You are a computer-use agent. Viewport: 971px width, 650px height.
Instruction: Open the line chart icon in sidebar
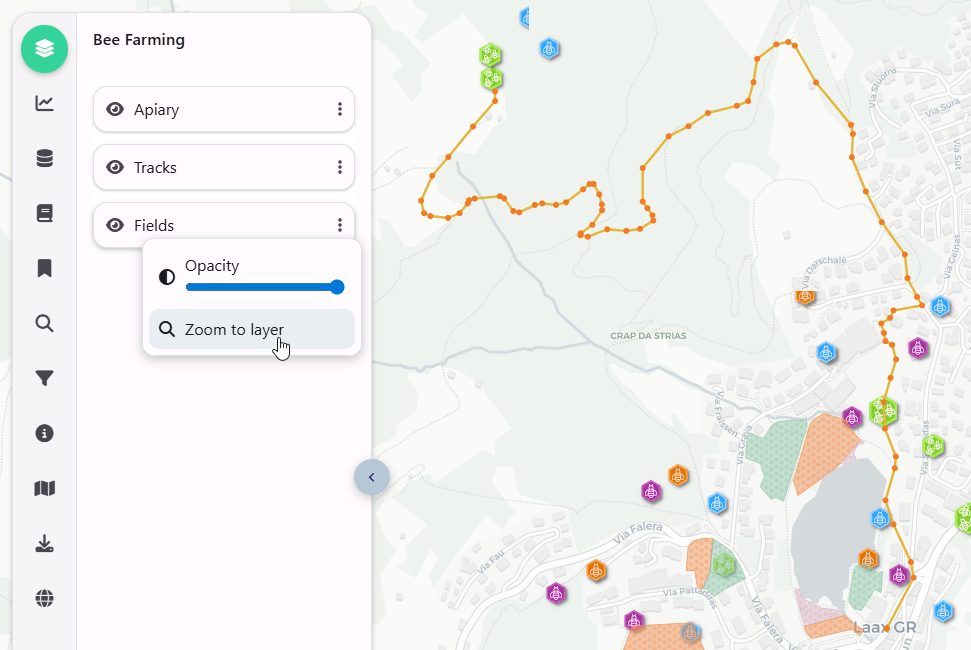pyautogui.click(x=44, y=103)
